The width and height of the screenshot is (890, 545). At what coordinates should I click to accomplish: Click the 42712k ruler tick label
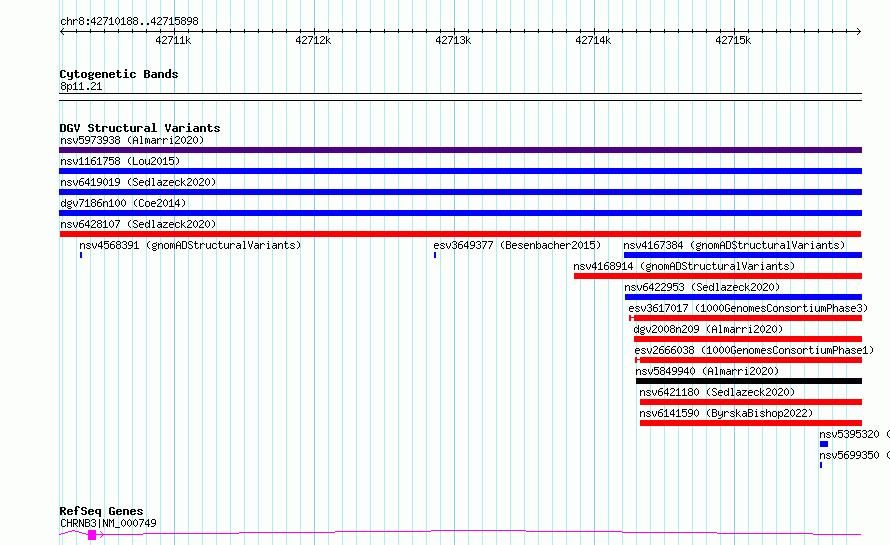[313, 40]
